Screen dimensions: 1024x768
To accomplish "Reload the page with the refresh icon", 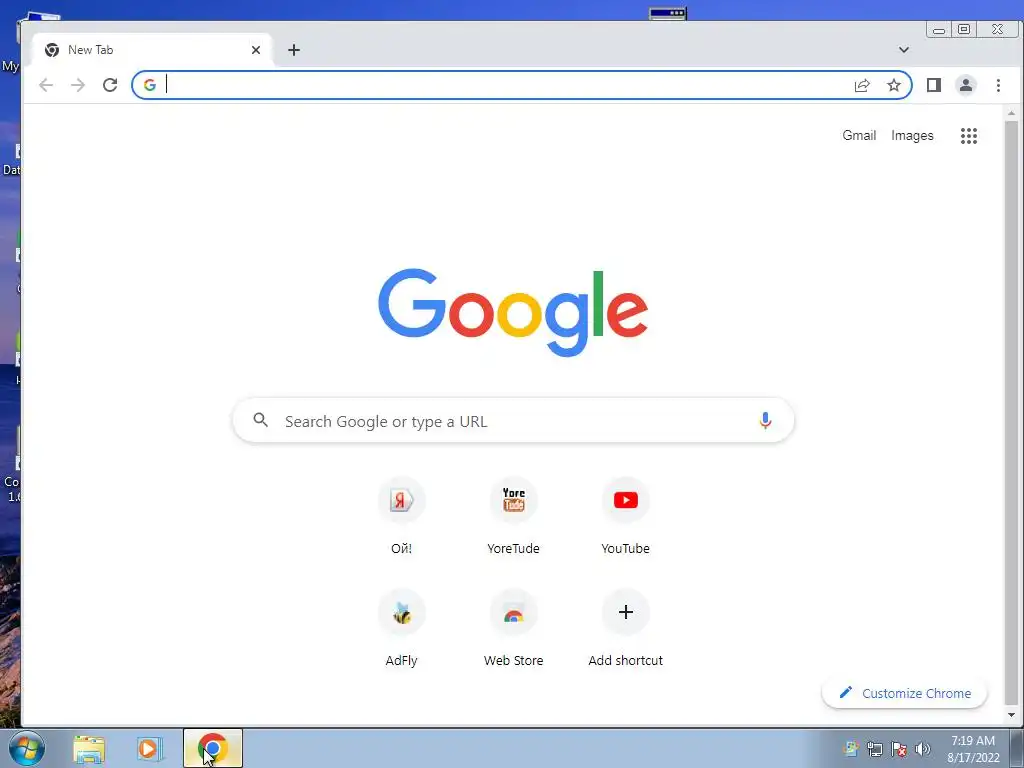I will pos(110,85).
